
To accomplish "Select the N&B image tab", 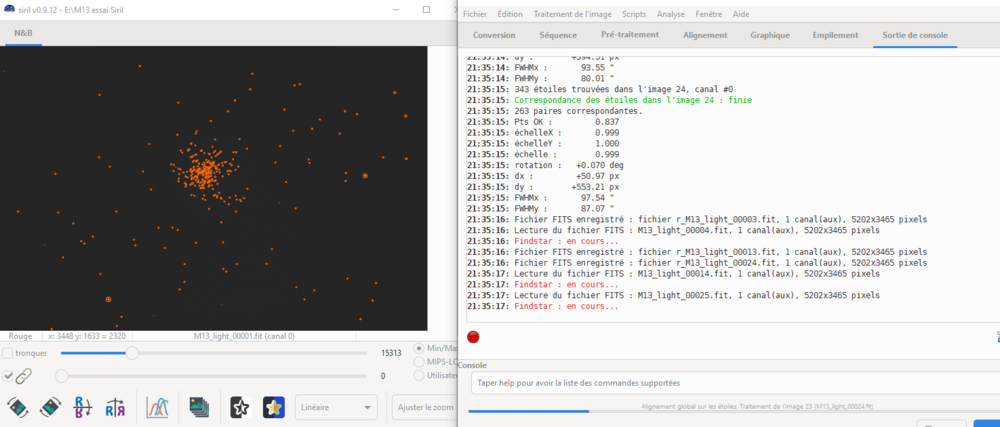I will coord(24,33).
